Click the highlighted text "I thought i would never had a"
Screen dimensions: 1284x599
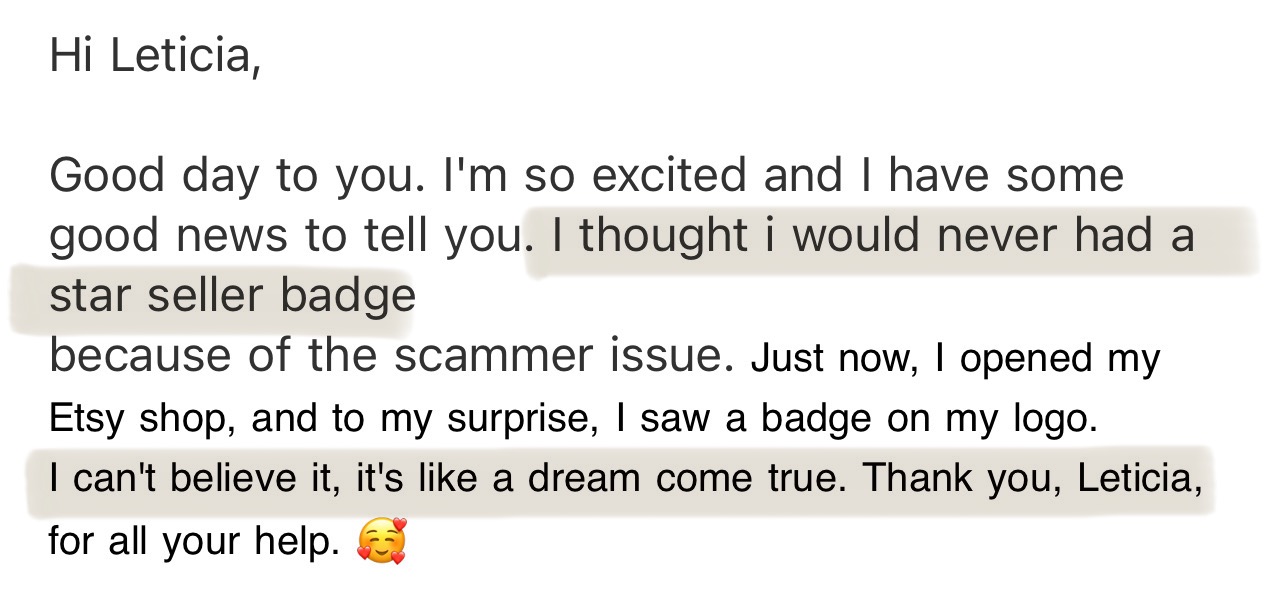pos(872,236)
